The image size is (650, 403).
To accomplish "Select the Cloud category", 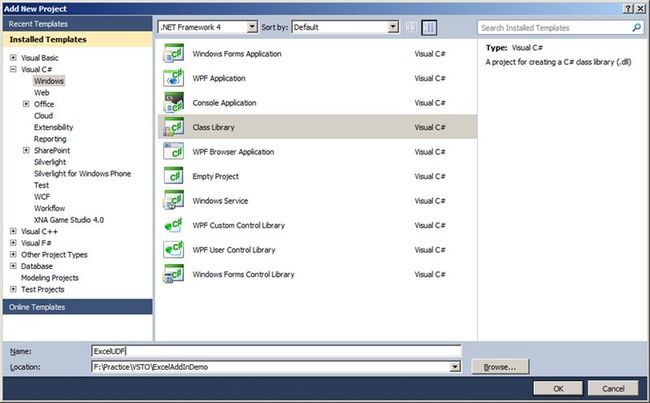I will pyautogui.click(x=44, y=116).
